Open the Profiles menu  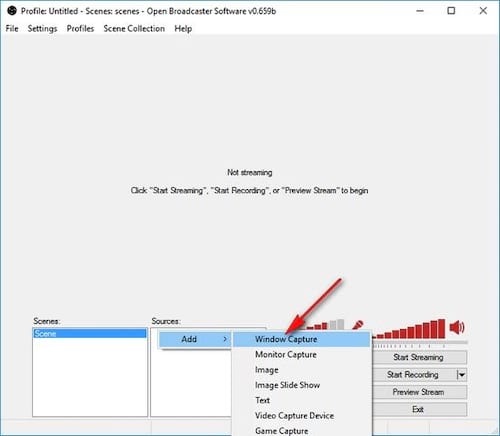tap(80, 29)
